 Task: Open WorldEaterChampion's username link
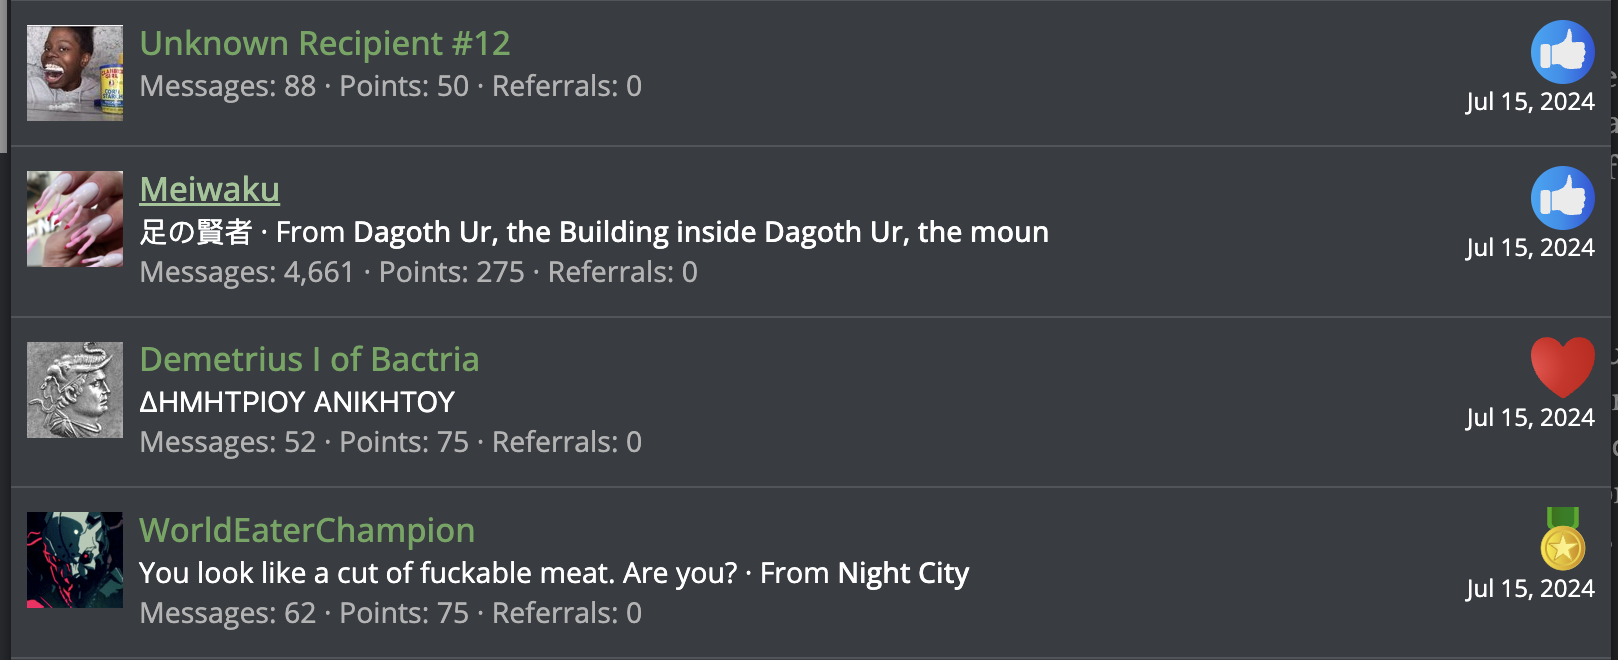[307, 531]
